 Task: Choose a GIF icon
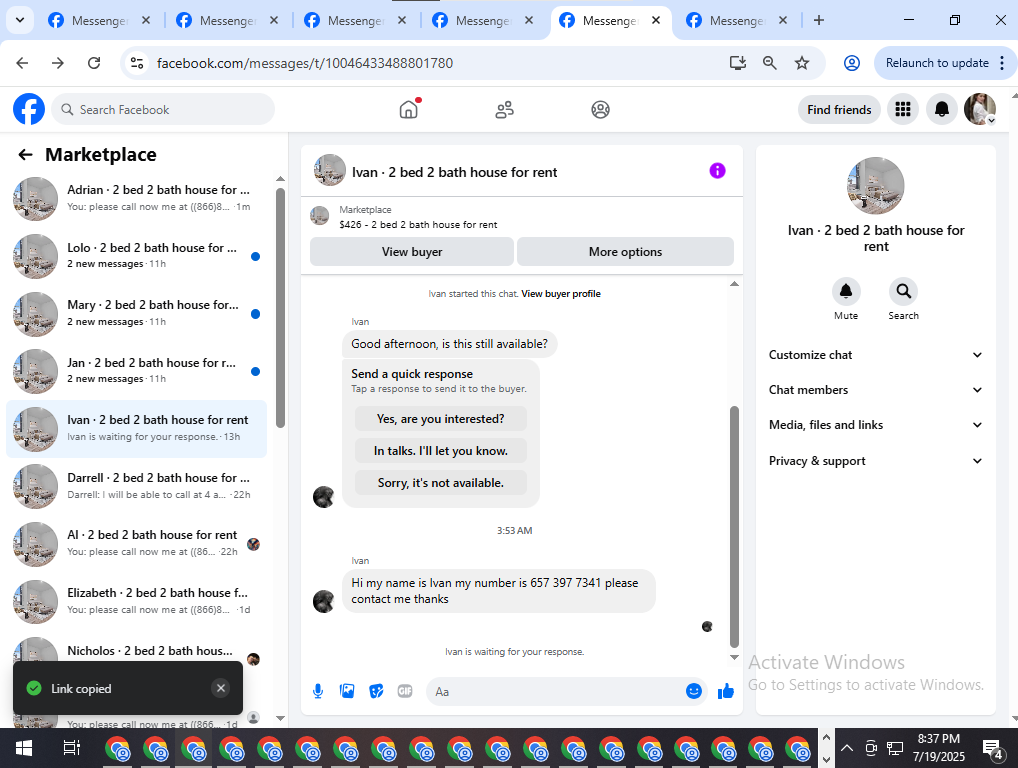tap(405, 691)
